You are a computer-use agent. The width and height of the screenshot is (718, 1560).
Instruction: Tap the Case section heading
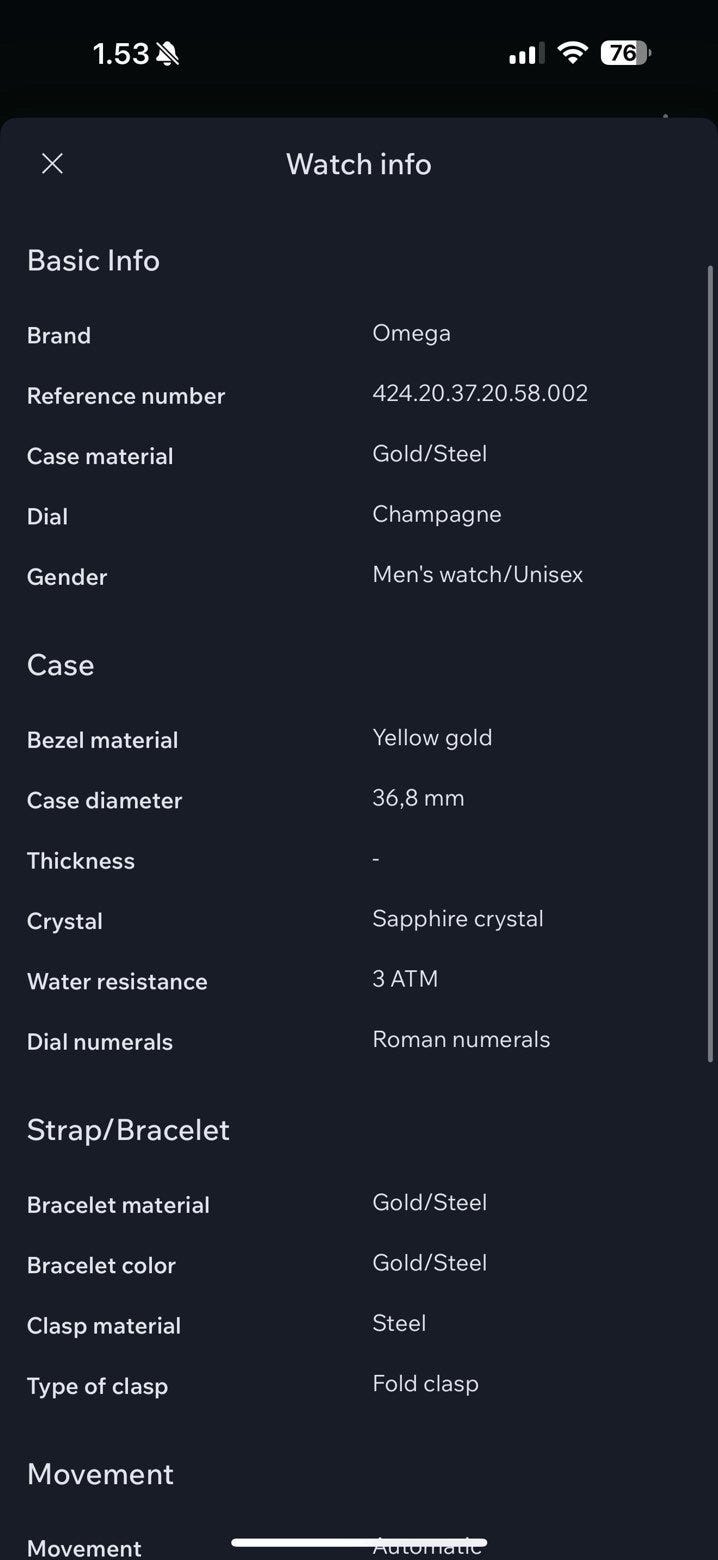click(x=60, y=665)
